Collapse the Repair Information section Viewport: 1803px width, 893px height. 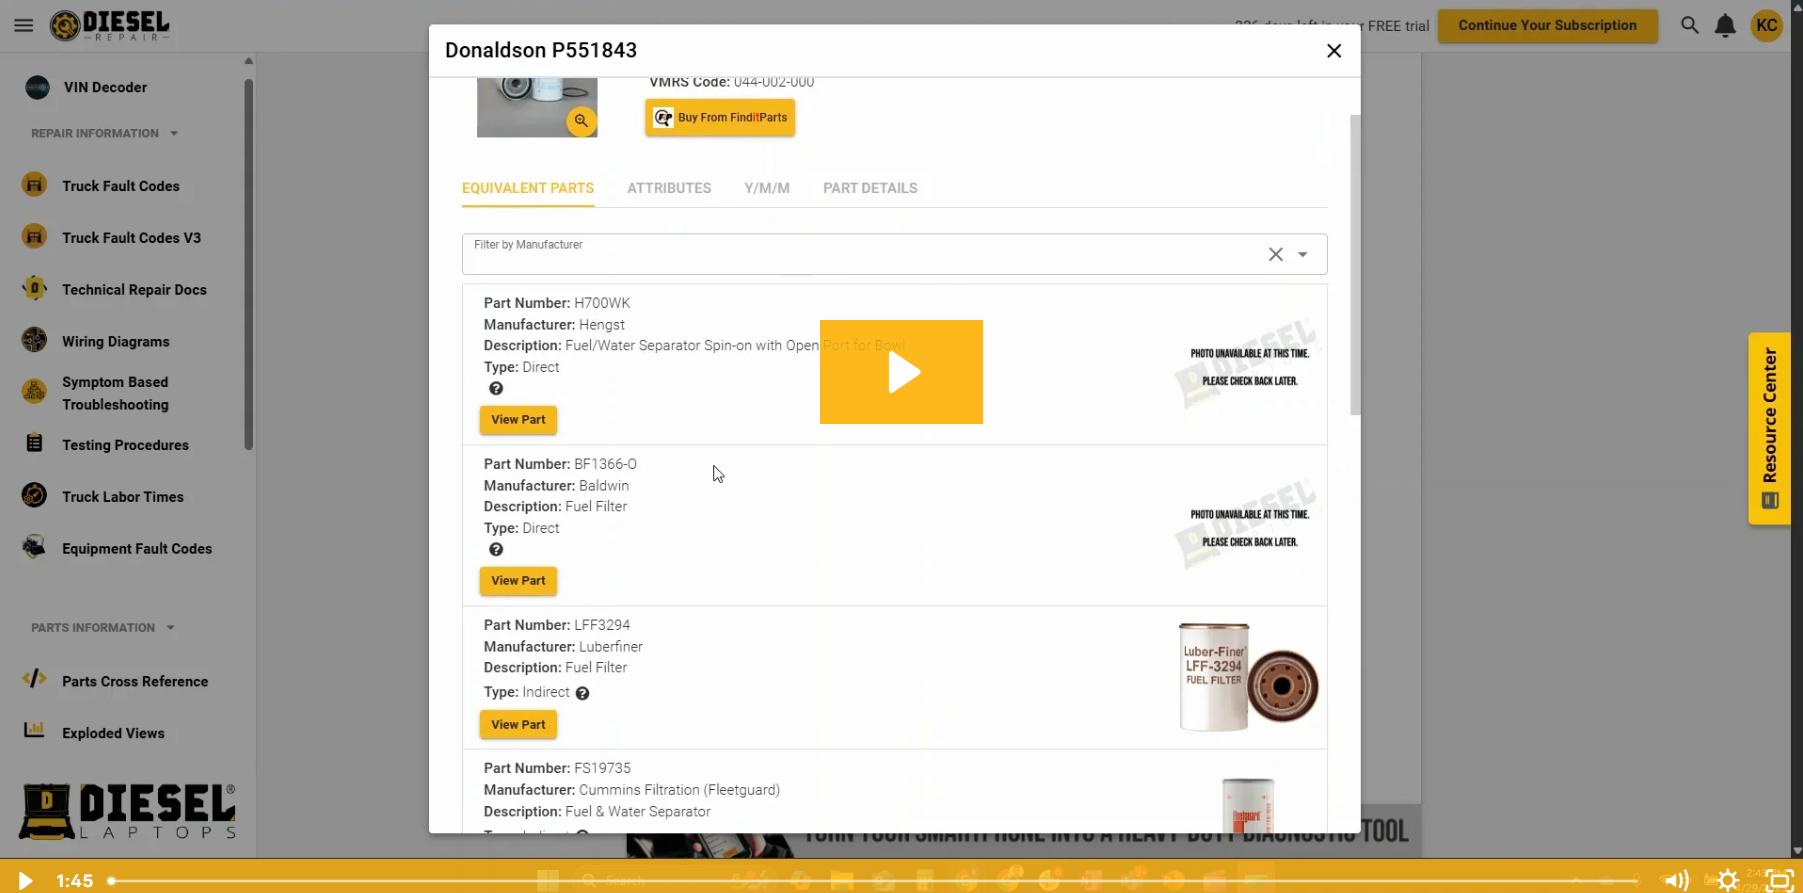pyautogui.click(x=105, y=133)
